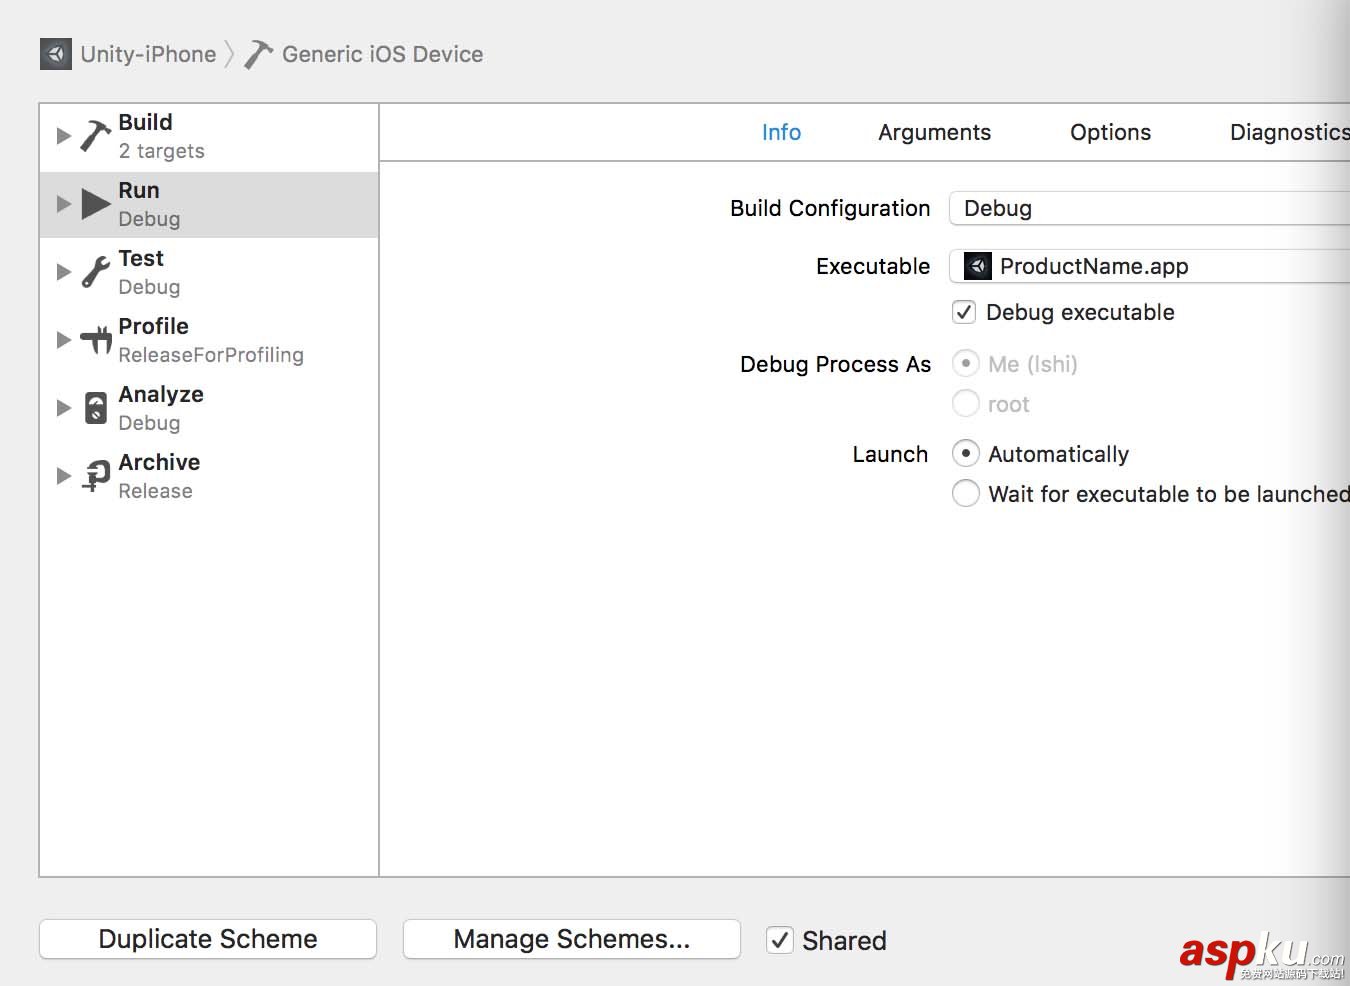Select the Automatically launch radio button
1350x986 pixels.
pos(965,454)
